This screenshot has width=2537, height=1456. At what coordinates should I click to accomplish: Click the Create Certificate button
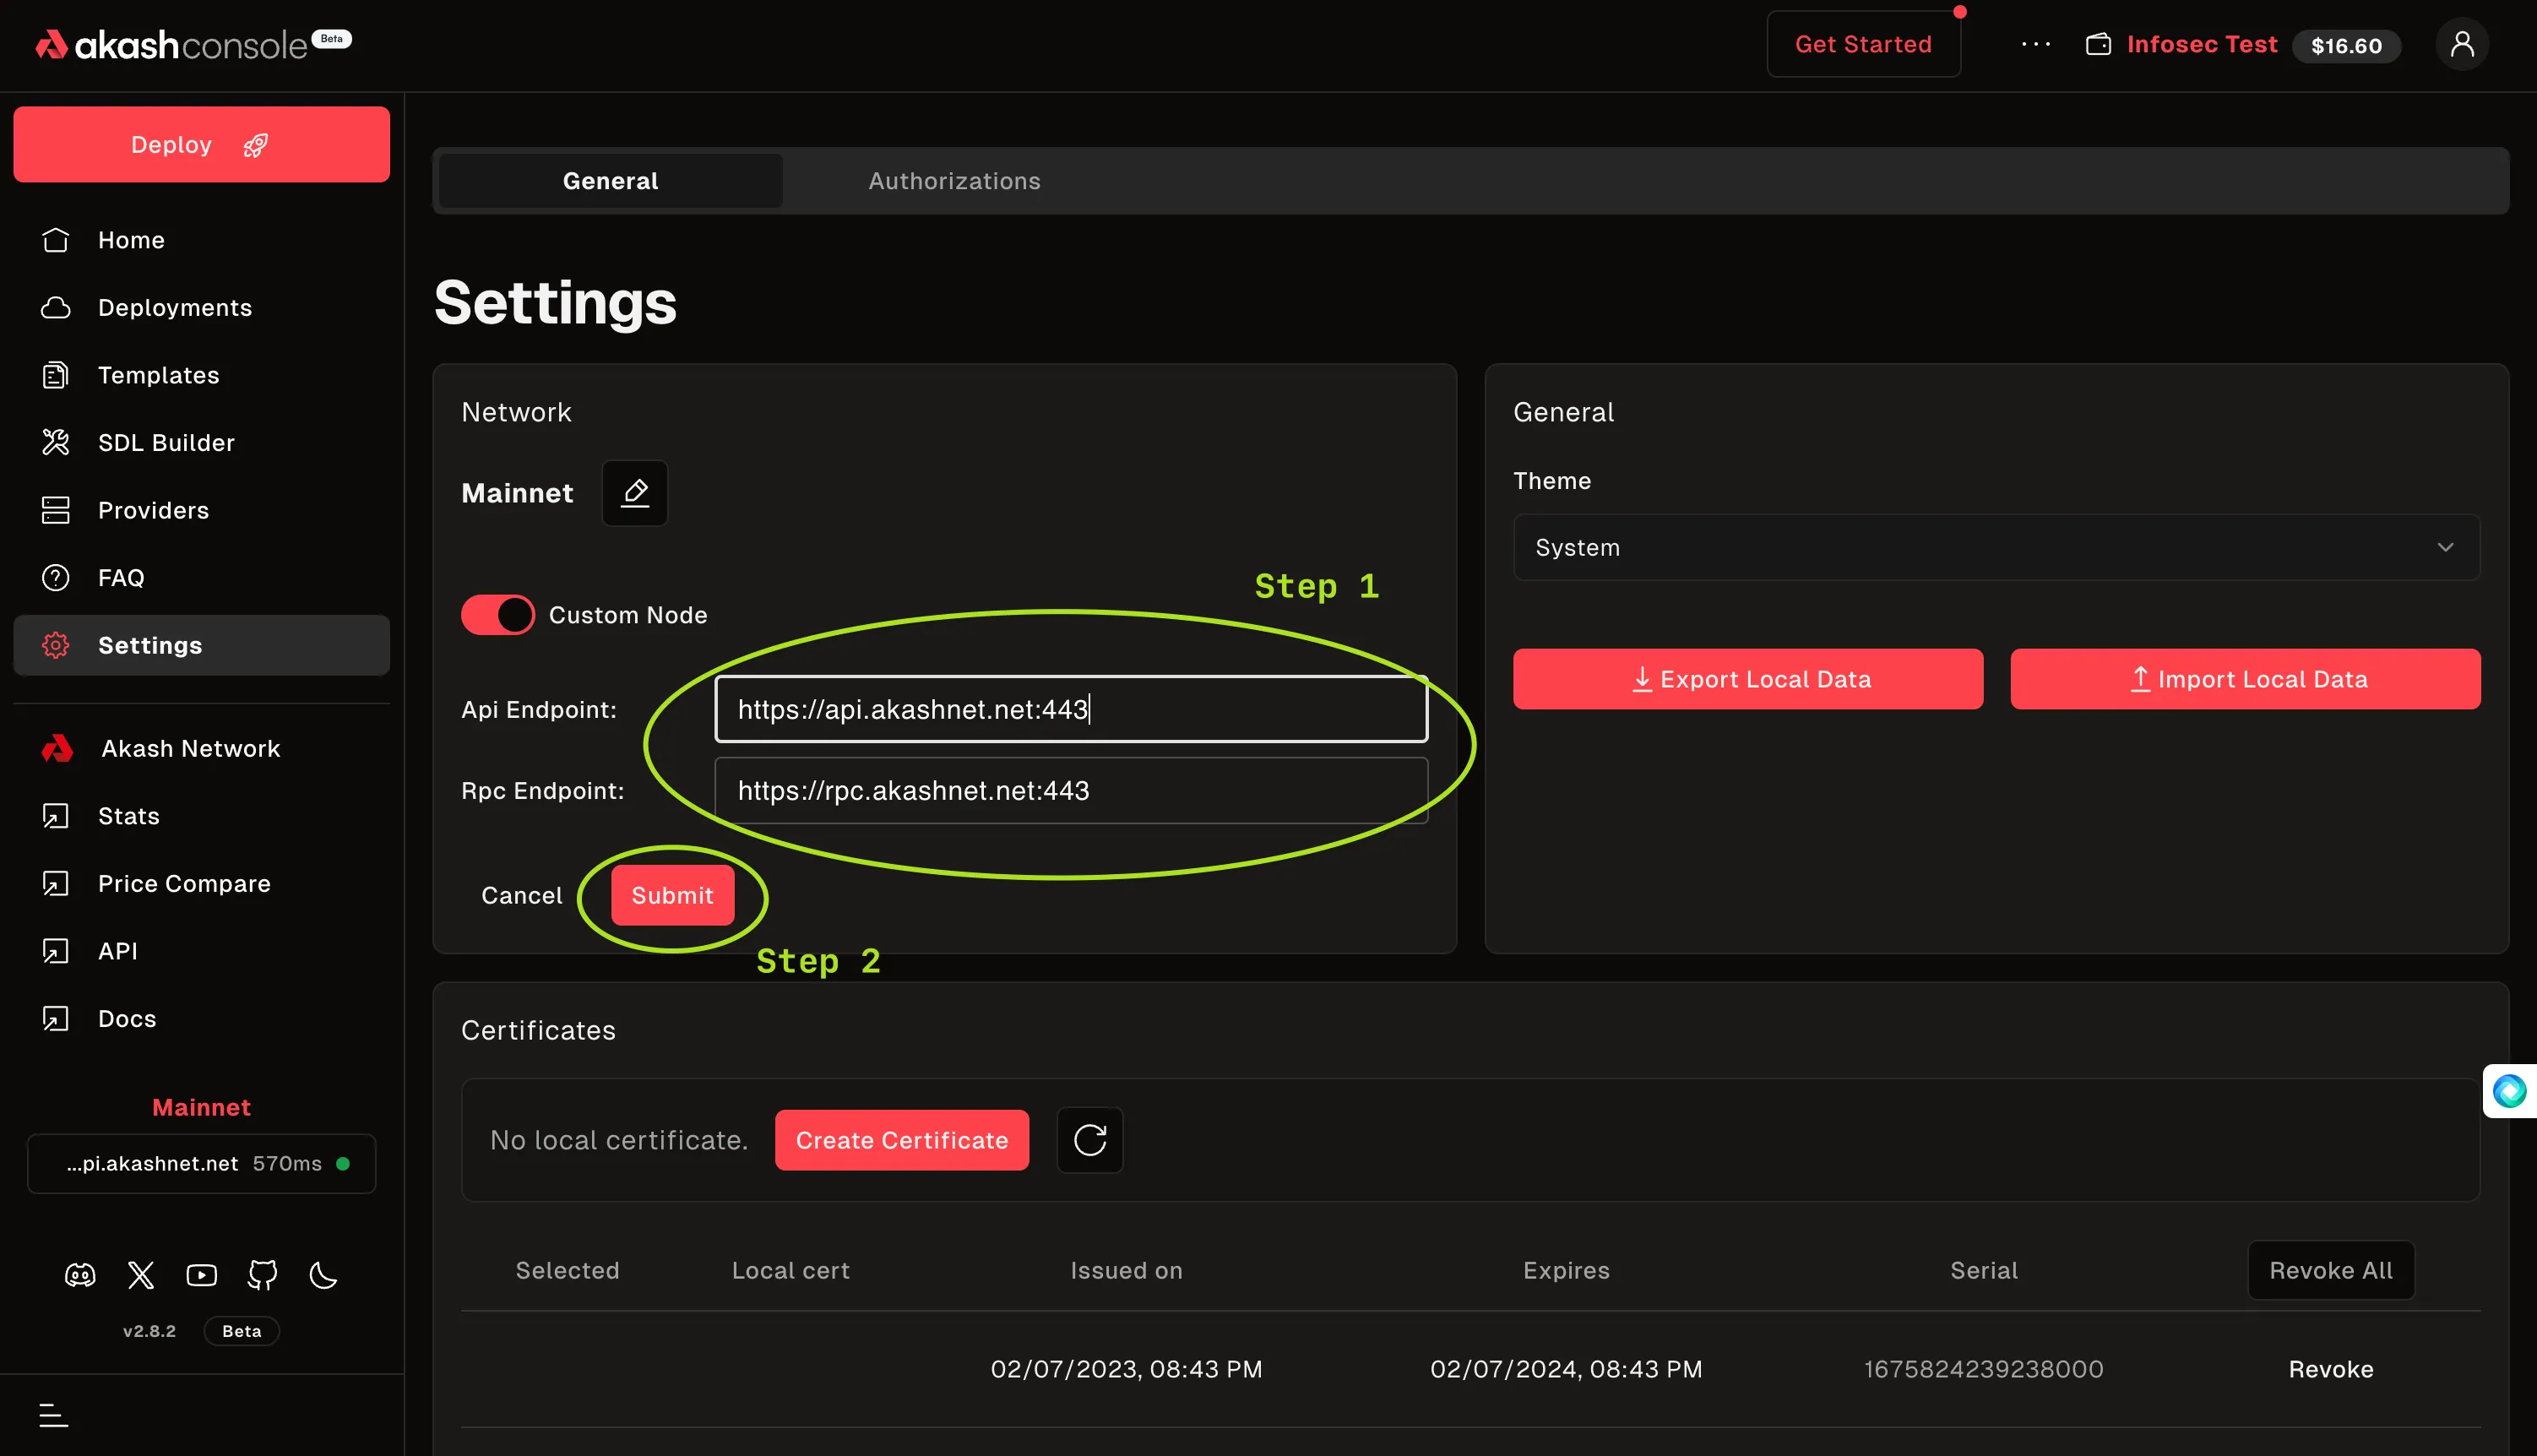pyautogui.click(x=901, y=1140)
